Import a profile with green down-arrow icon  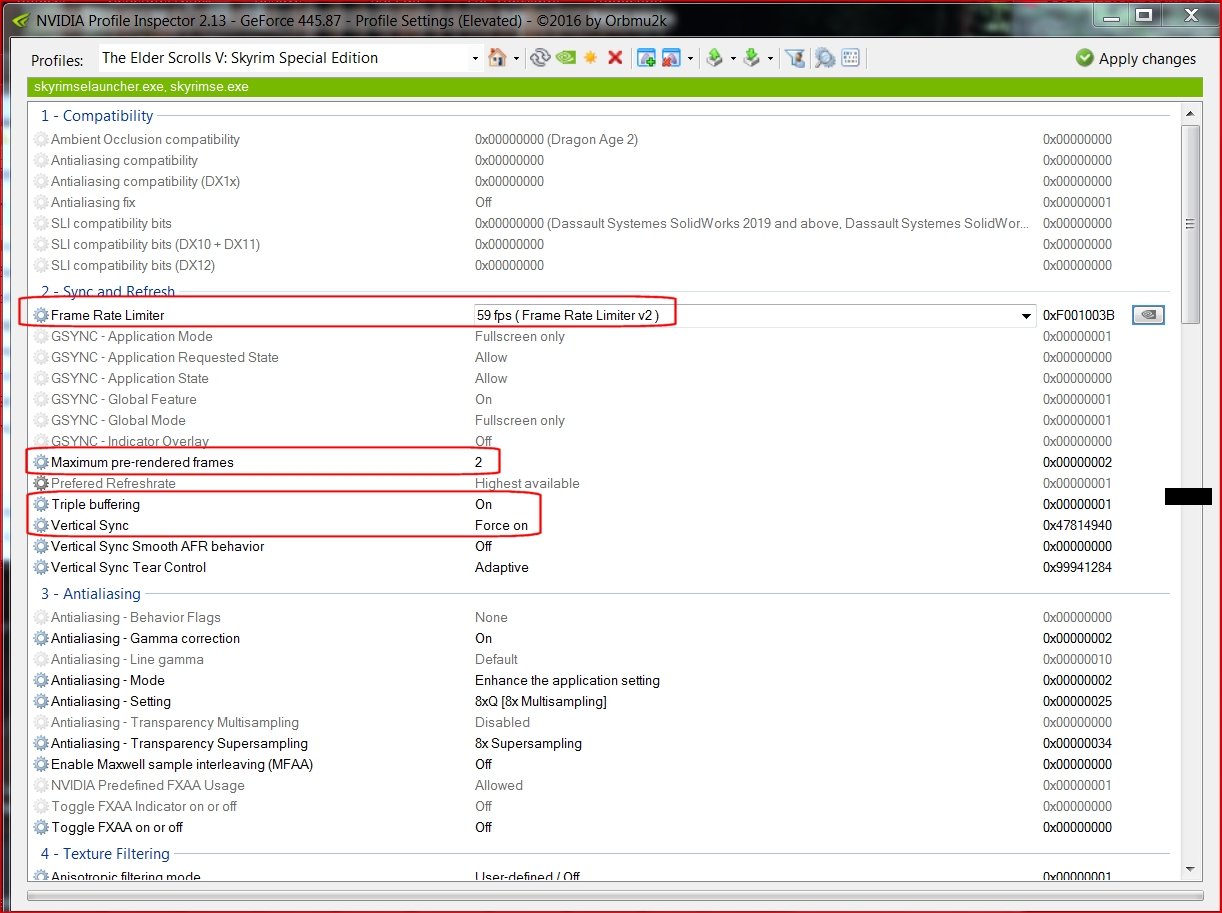(x=752, y=58)
